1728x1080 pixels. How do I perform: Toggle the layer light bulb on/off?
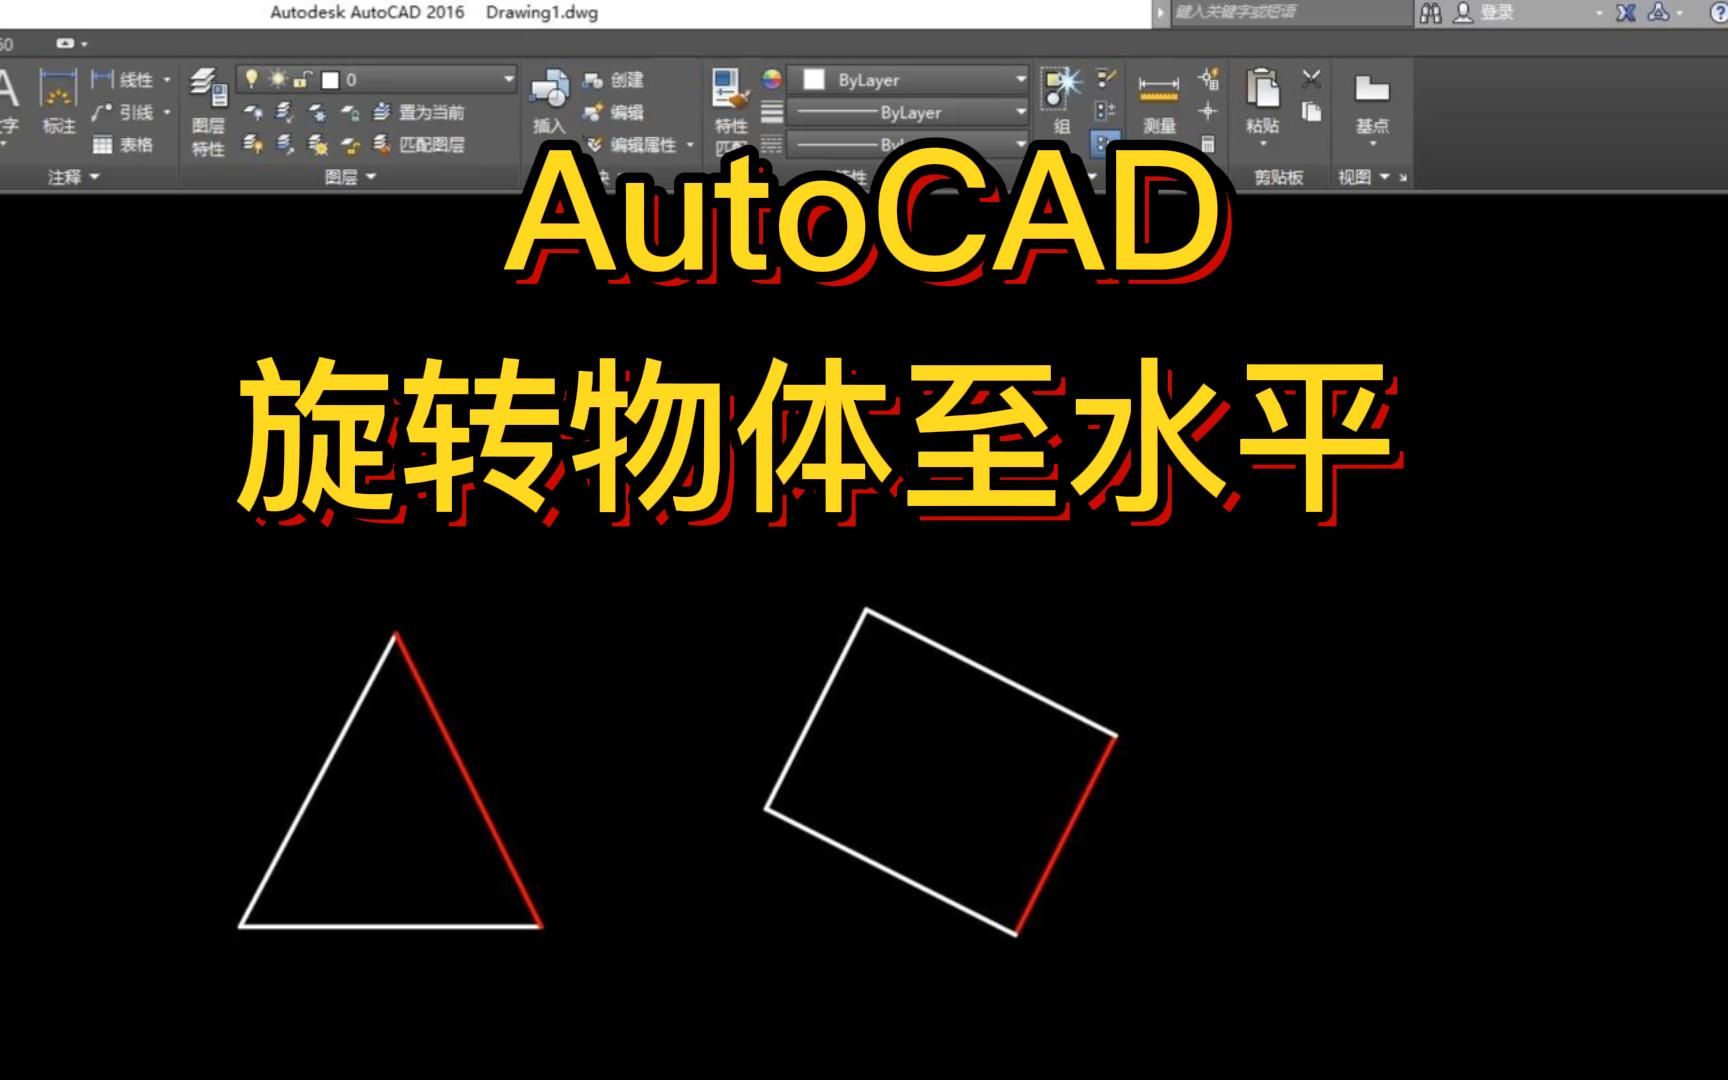[x=253, y=79]
